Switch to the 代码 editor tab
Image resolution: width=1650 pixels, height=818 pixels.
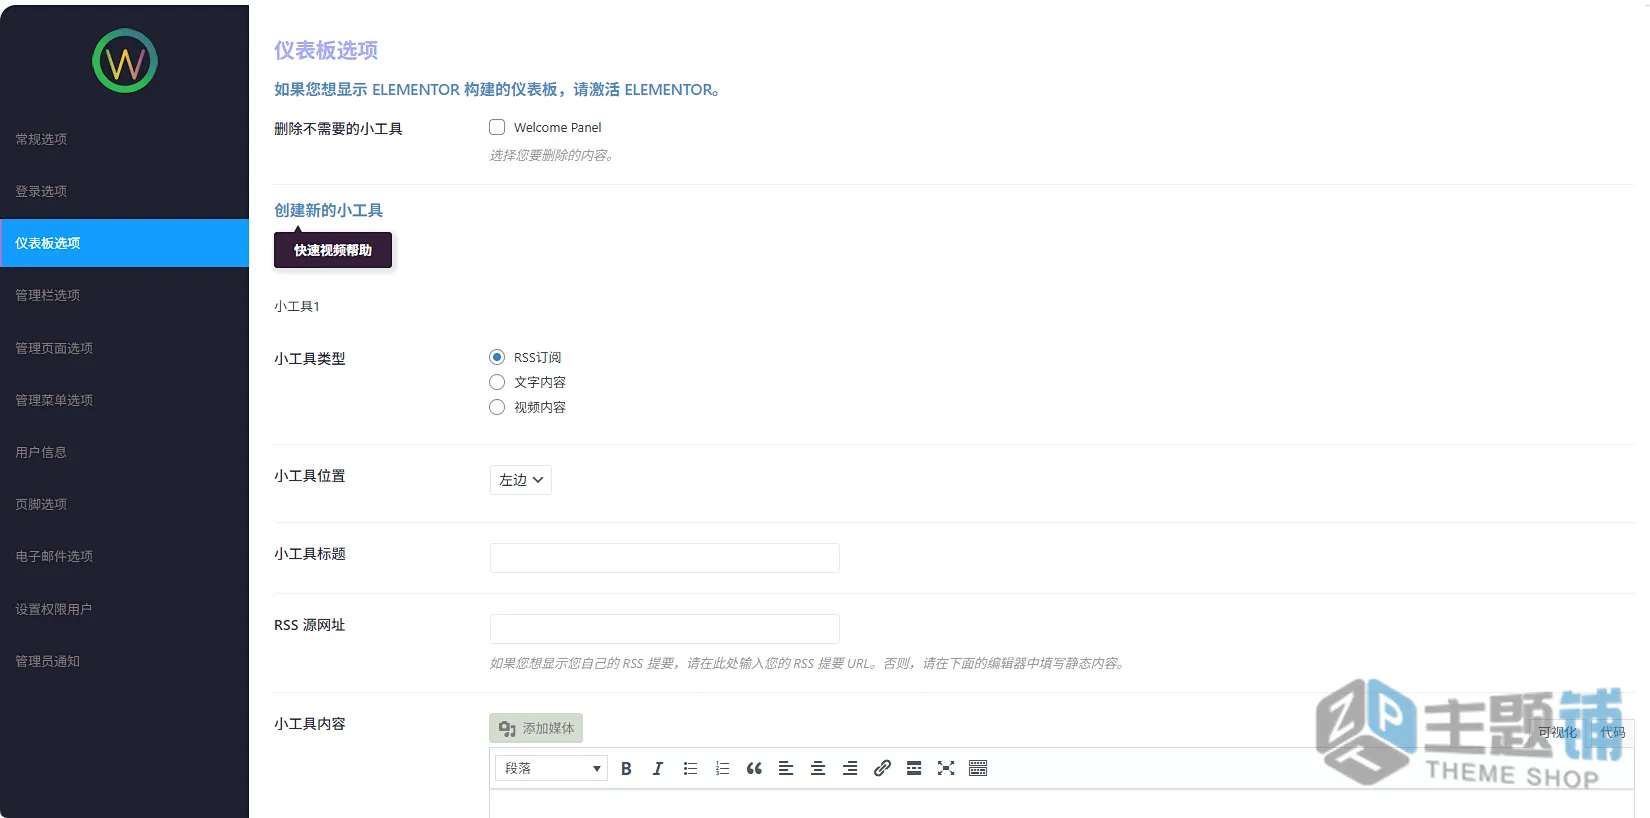tap(1612, 733)
